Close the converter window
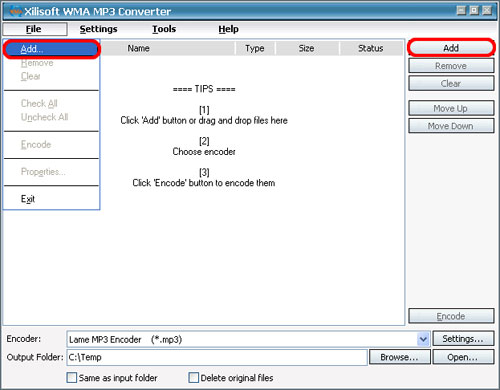The image size is (500, 390). tap(487, 10)
